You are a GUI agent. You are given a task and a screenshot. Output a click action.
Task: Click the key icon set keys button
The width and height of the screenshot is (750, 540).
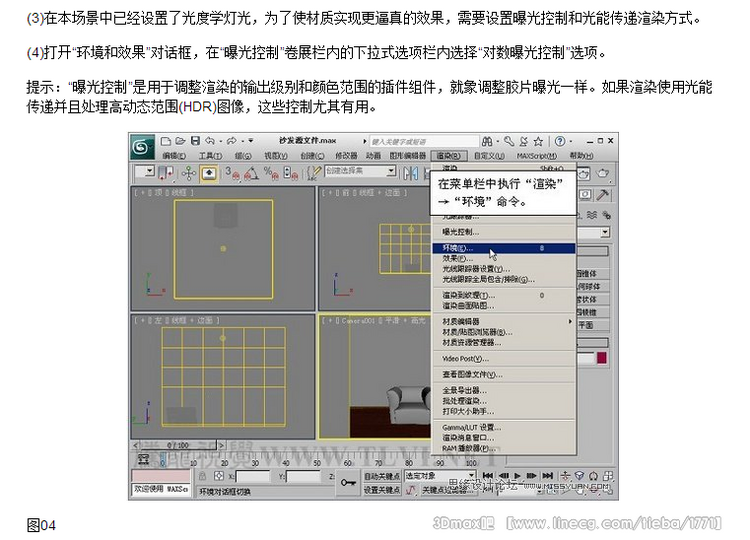[348, 482]
